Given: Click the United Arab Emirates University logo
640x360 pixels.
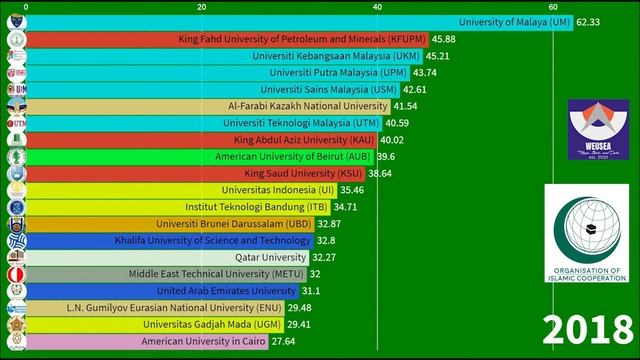Looking at the screenshot, I should (x=17, y=291).
